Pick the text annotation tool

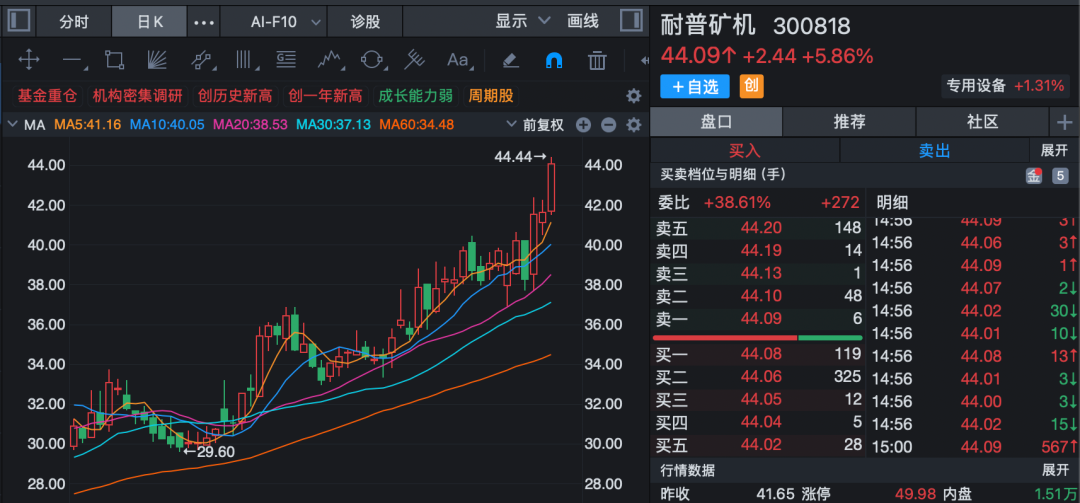click(458, 60)
